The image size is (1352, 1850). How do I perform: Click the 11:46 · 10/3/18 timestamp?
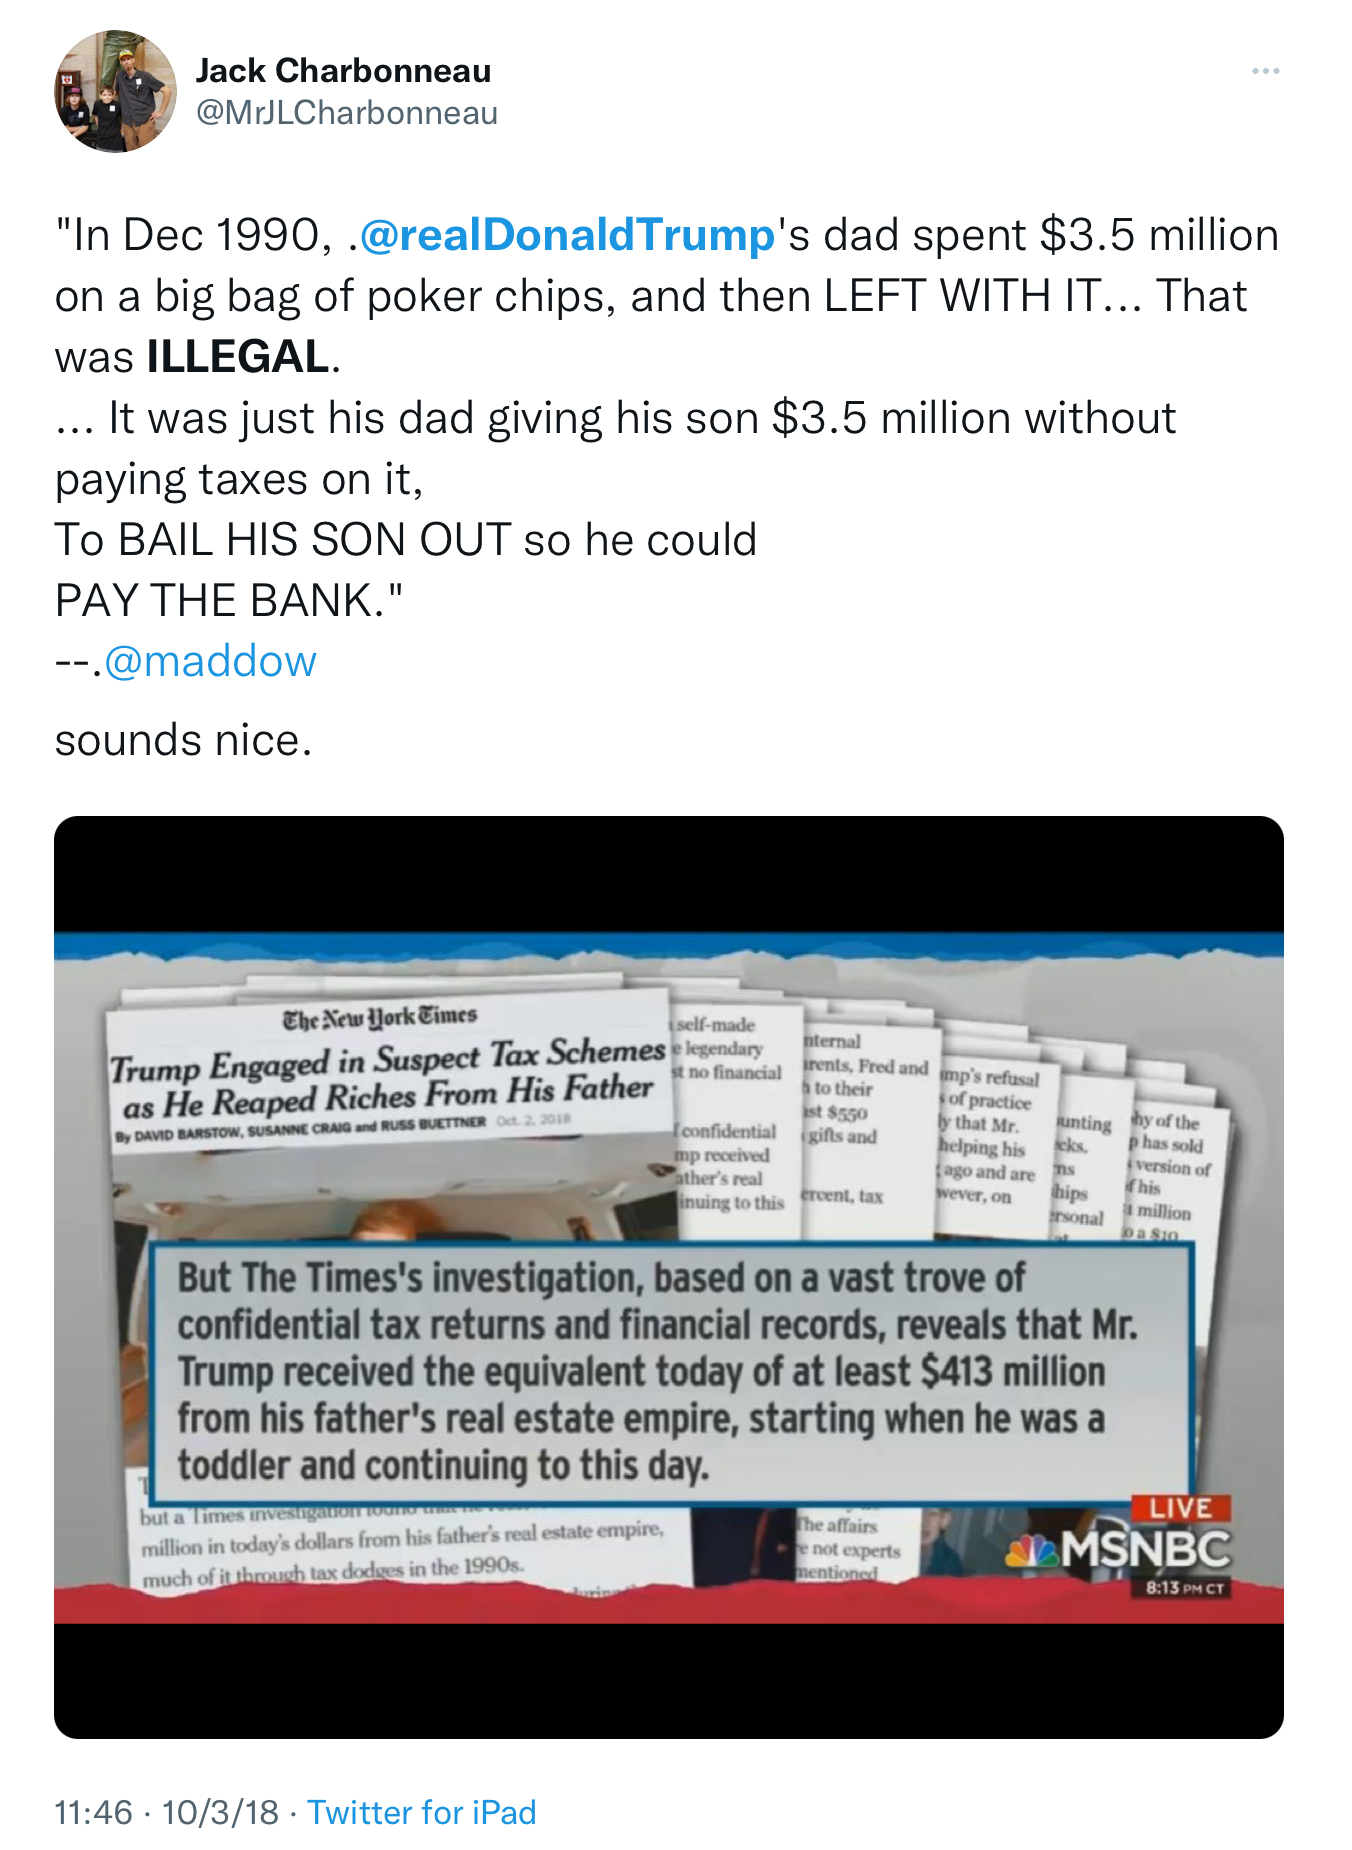click(166, 1812)
